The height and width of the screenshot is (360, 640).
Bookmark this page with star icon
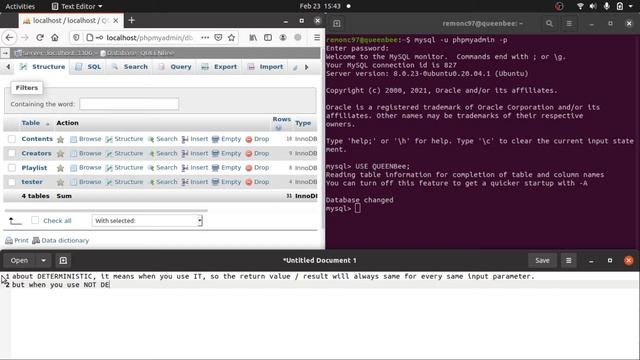click(231, 38)
